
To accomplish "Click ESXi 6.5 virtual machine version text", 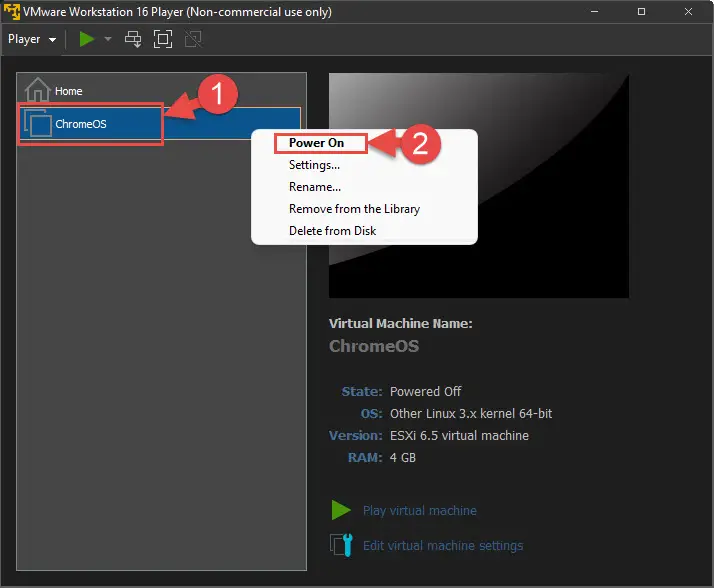I will click(459, 435).
